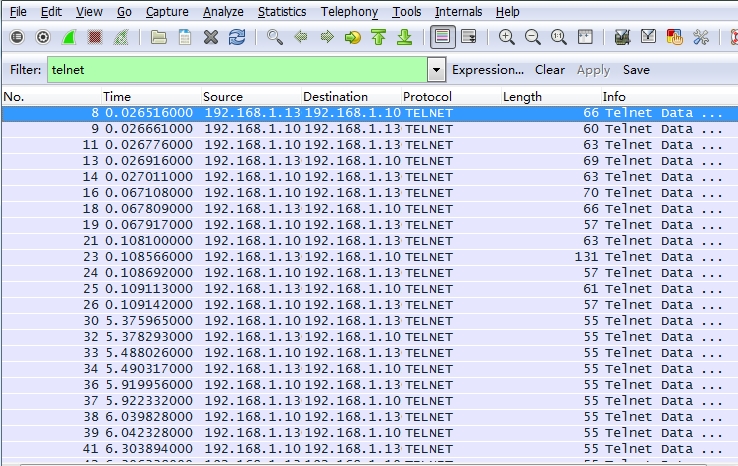Toggle packet list colorize button
The width and height of the screenshot is (738, 466).
point(441,37)
